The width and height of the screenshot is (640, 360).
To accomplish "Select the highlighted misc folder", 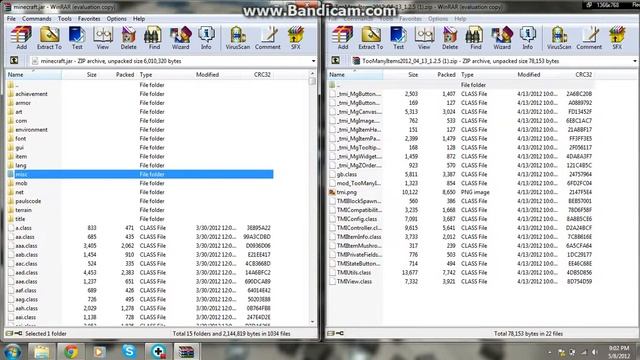I will (x=140, y=174).
